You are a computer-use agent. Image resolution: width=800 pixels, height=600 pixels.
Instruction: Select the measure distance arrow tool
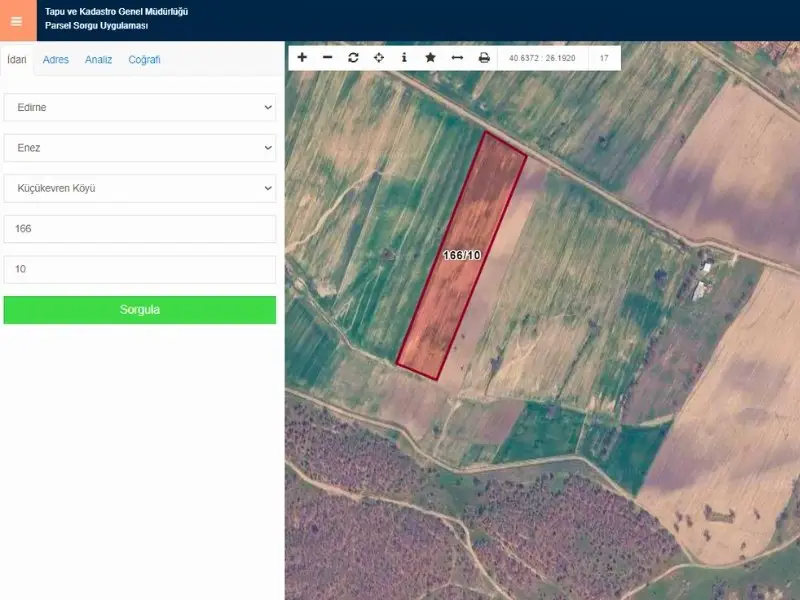pyautogui.click(x=457, y=58)
